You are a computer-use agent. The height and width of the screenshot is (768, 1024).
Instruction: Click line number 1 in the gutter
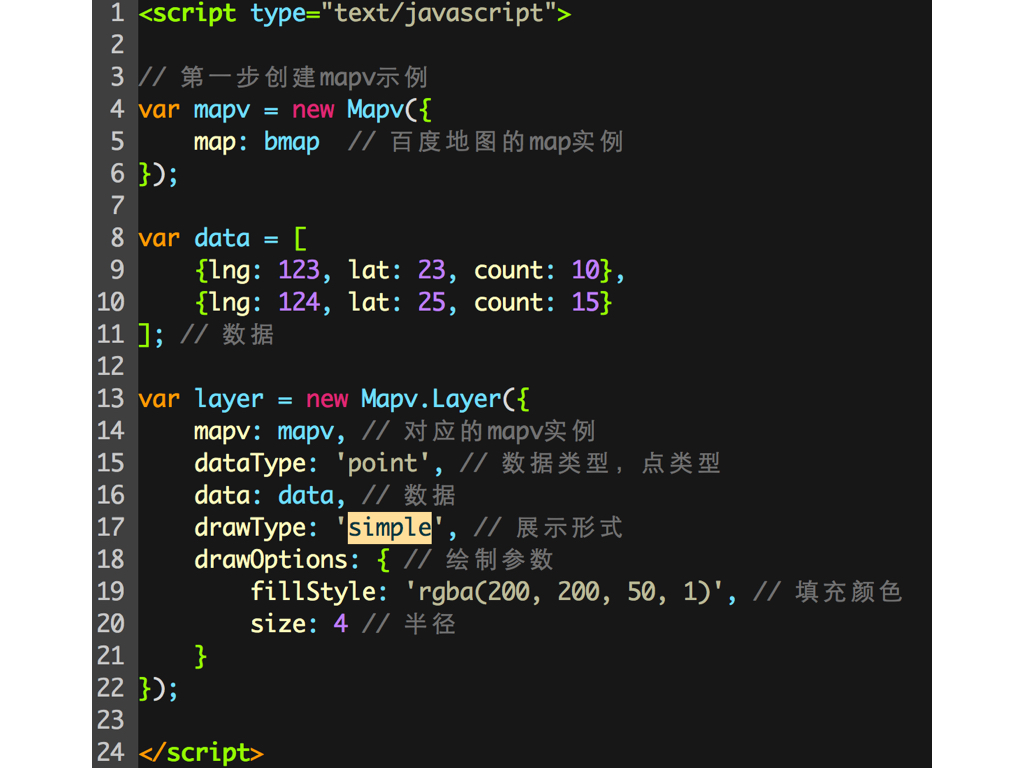point(118,14)
